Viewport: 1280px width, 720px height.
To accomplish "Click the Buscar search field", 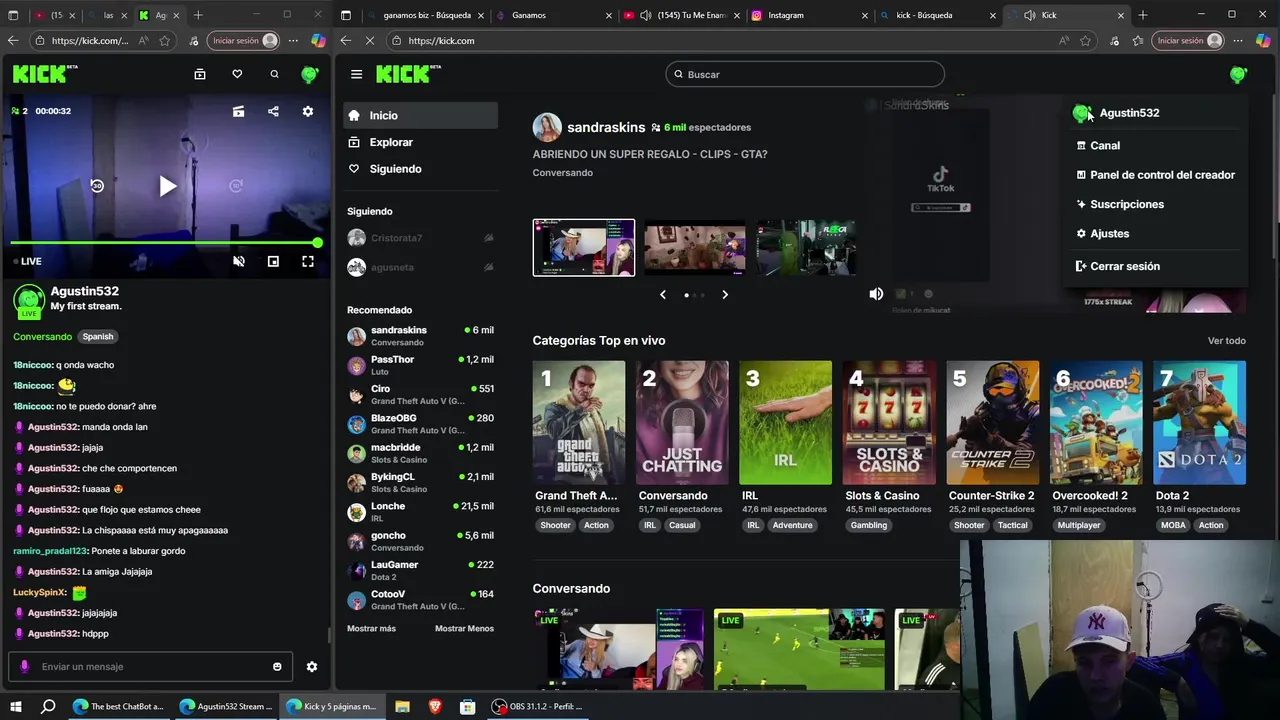I will tap(805, 74).
